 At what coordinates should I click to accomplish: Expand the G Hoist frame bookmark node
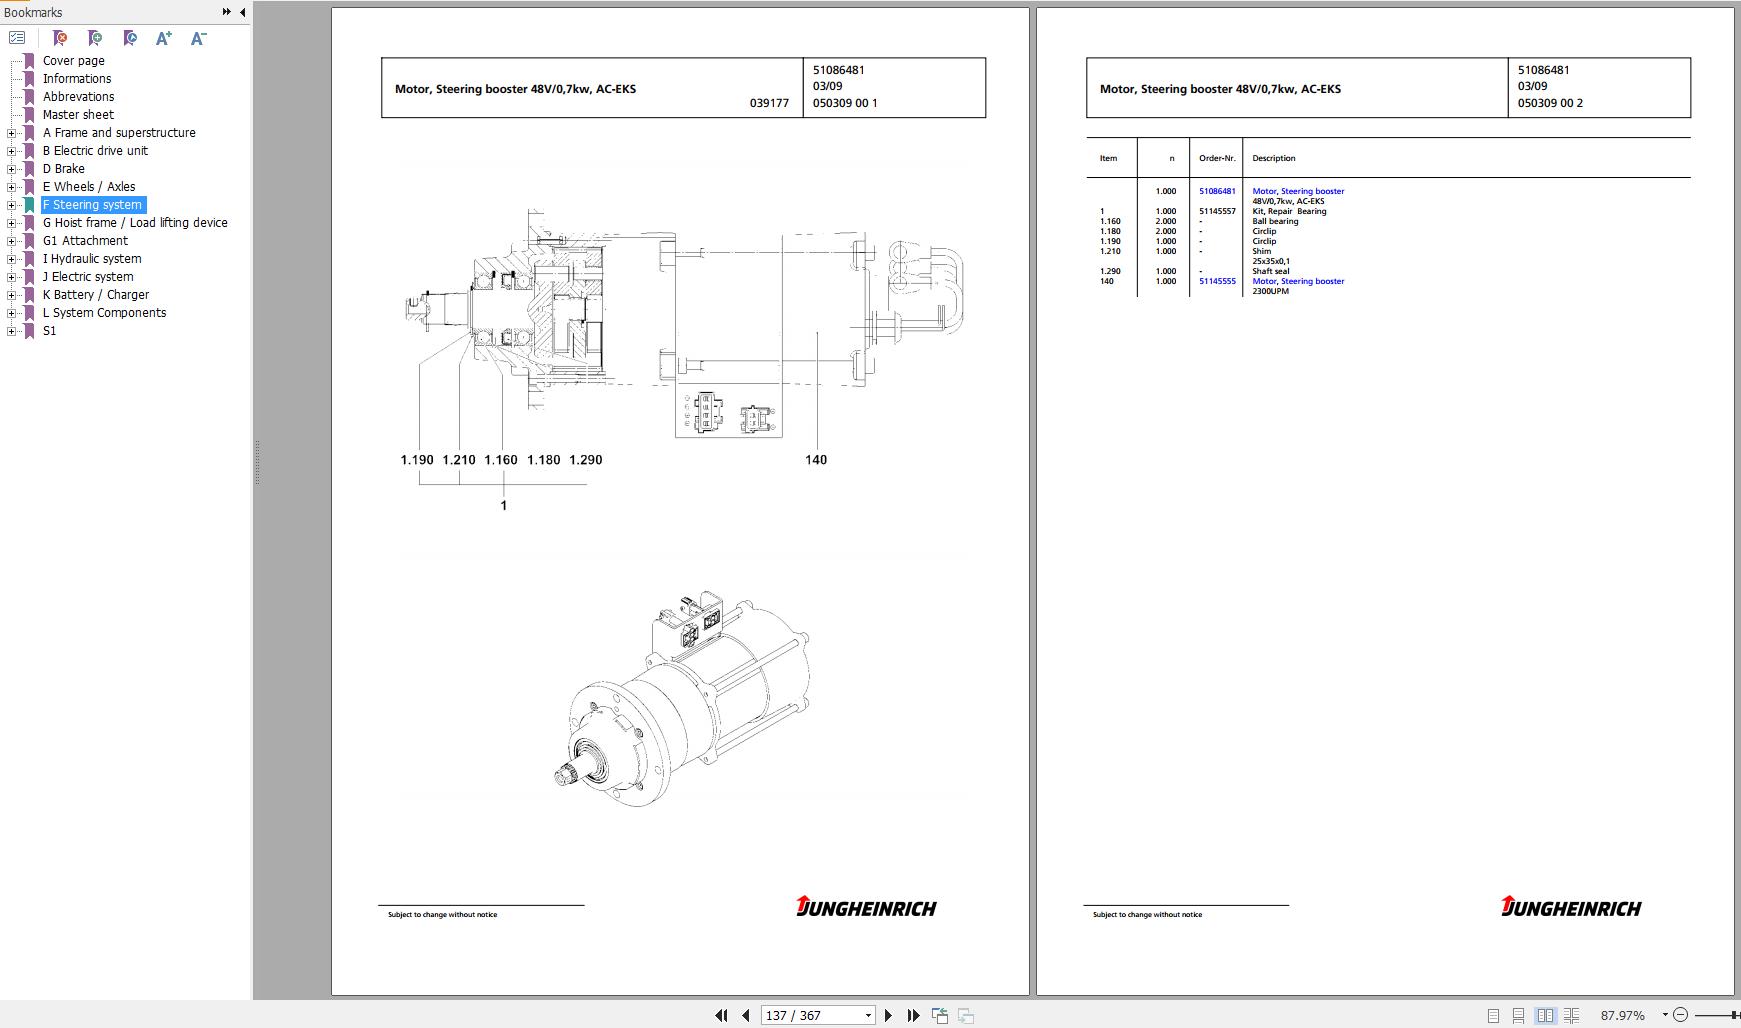[12, 223]
